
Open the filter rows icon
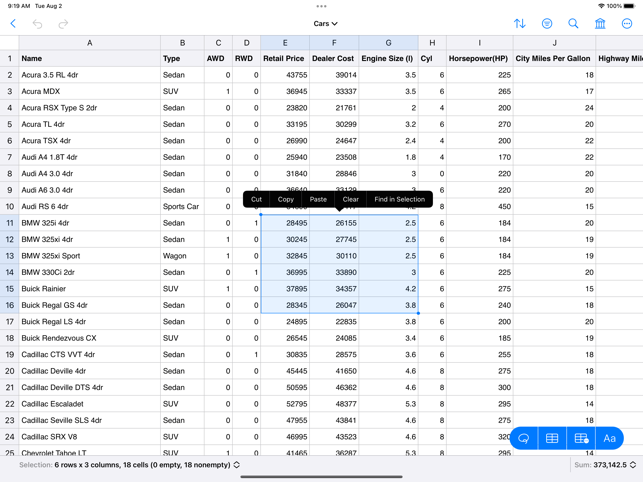click(x=547, y=23)
